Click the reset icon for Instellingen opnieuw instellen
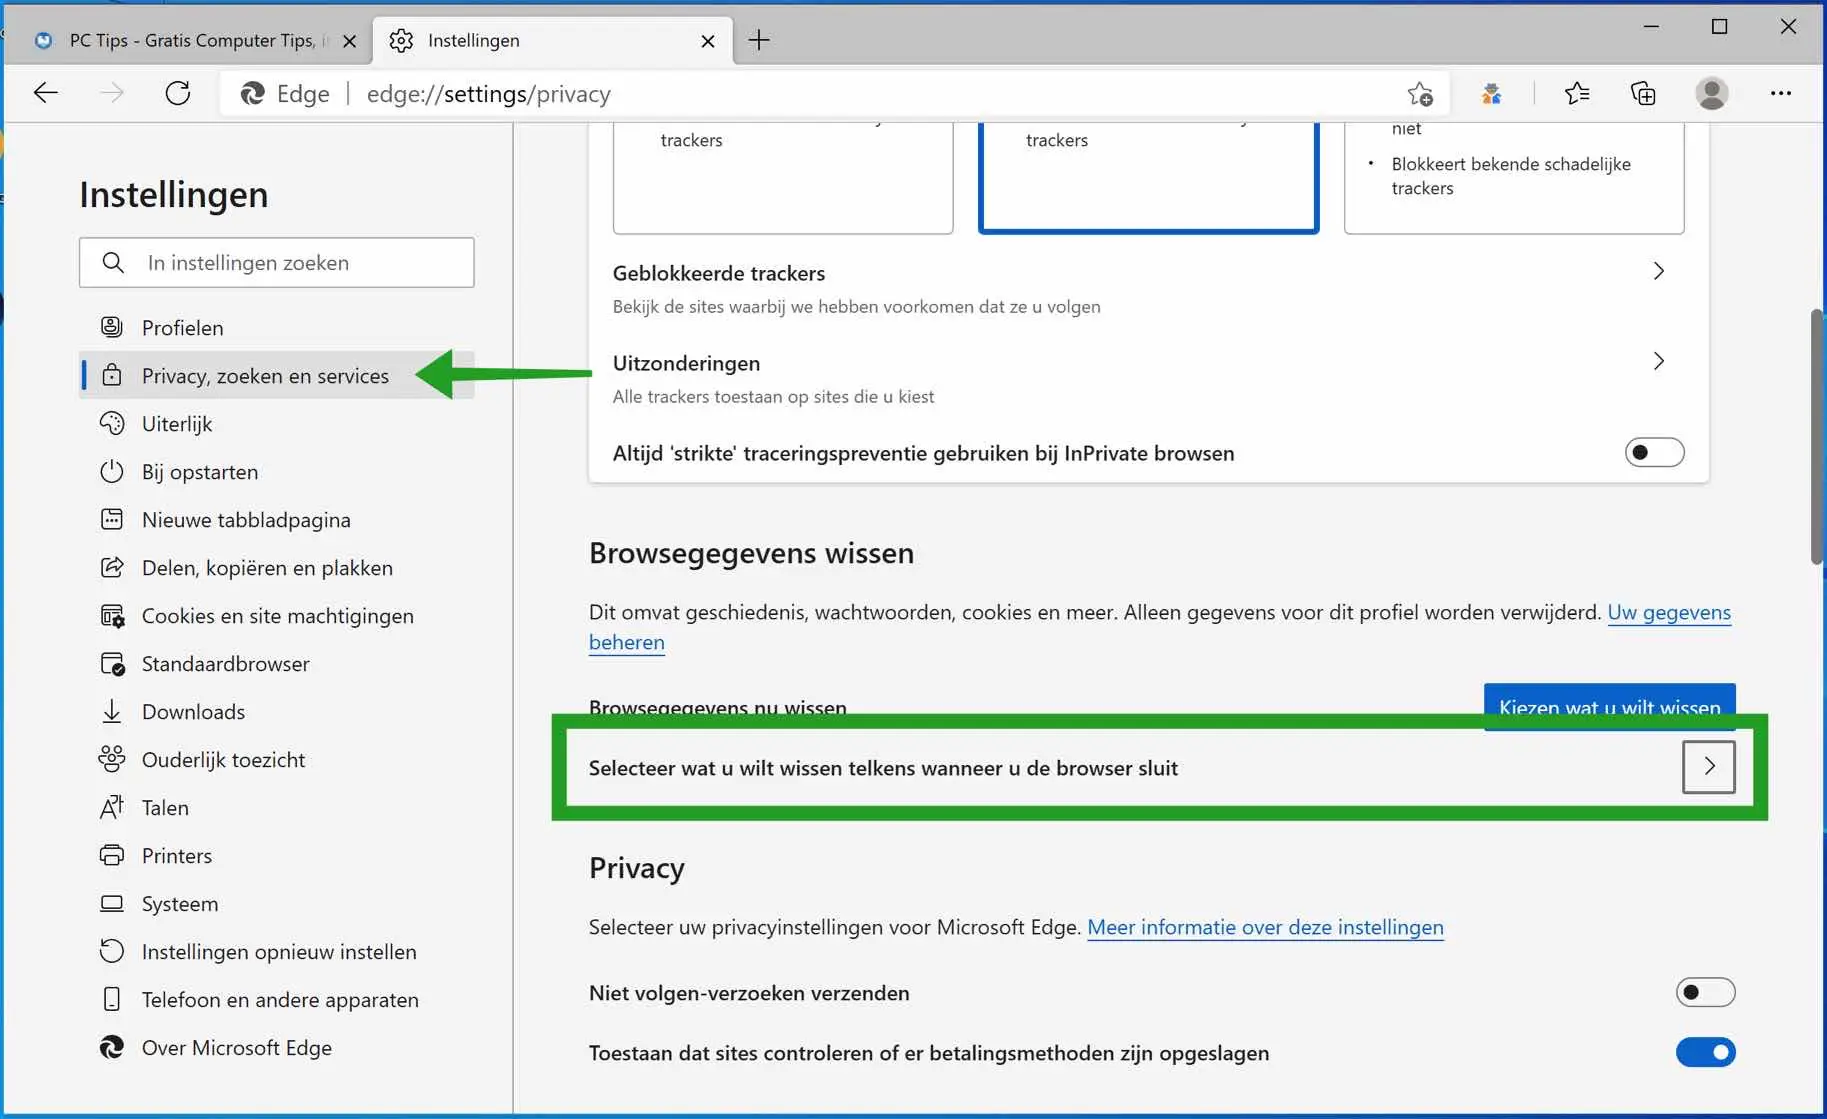1827x1119 pixels. pyautogui.click(x=112, y=951)
